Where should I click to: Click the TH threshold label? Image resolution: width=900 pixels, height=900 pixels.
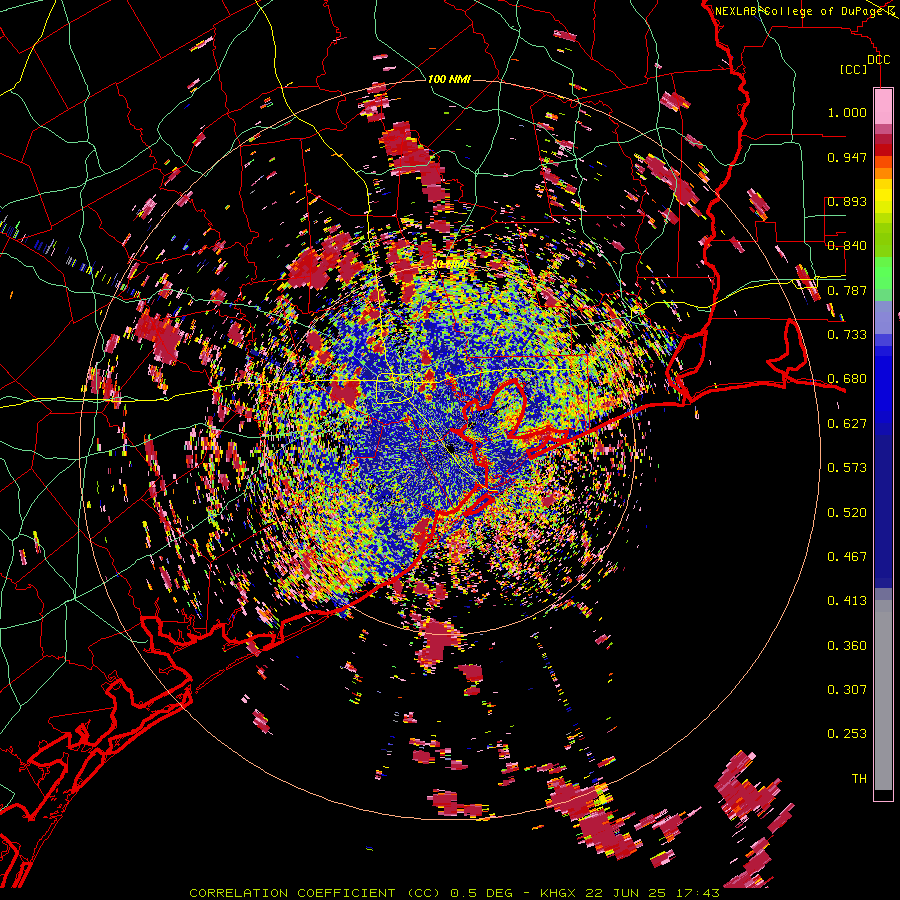click(859, 779)
